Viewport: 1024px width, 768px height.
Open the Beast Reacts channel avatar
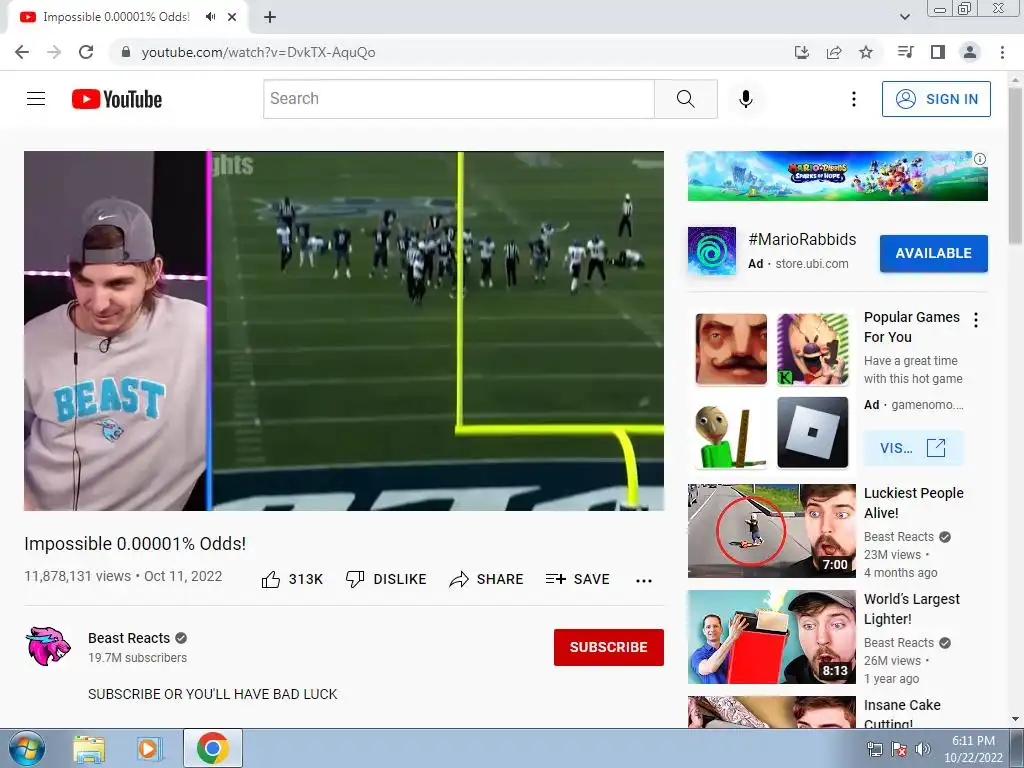(48, 646)
